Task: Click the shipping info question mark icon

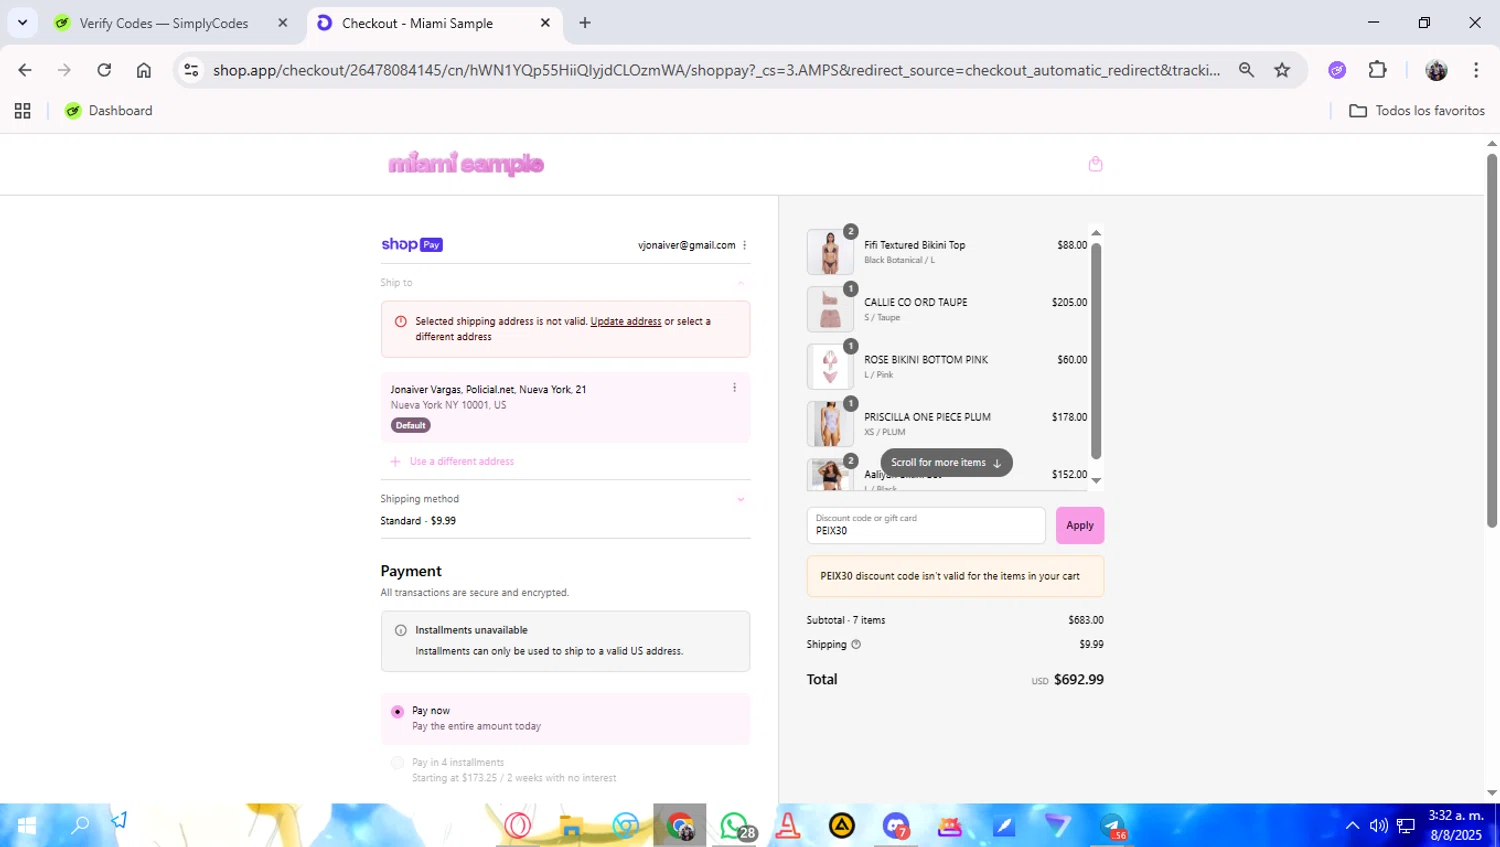Action: click(856, 644)
